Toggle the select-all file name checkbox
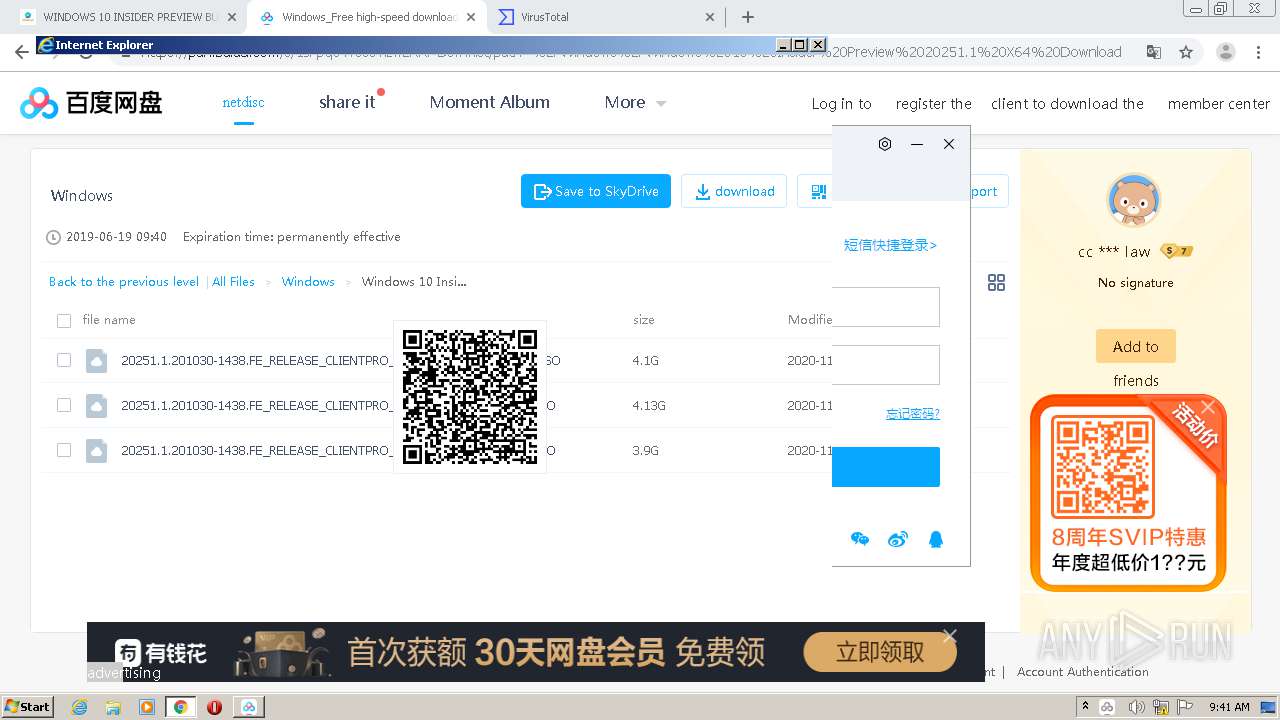Screen dimensions: 1280x720 [x=64, y=321]
